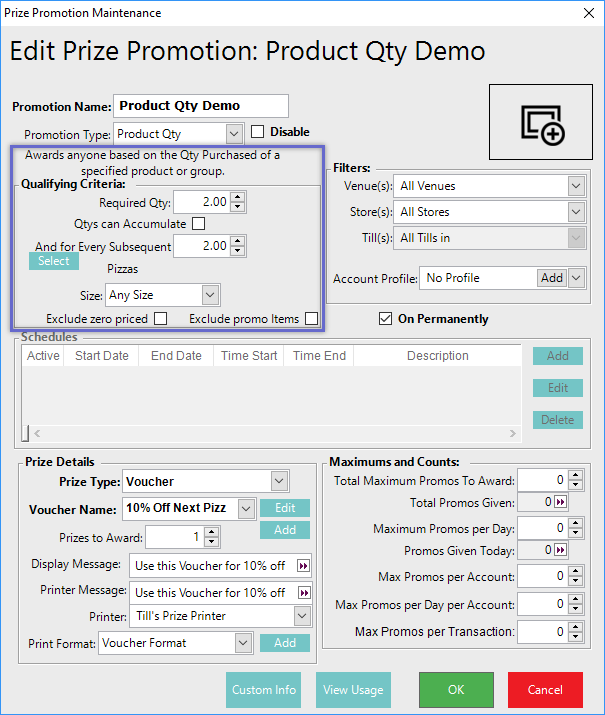Increase the Required Qty spinner value
The height and width of the screenshot is (715, 605).
pos(237,198)
